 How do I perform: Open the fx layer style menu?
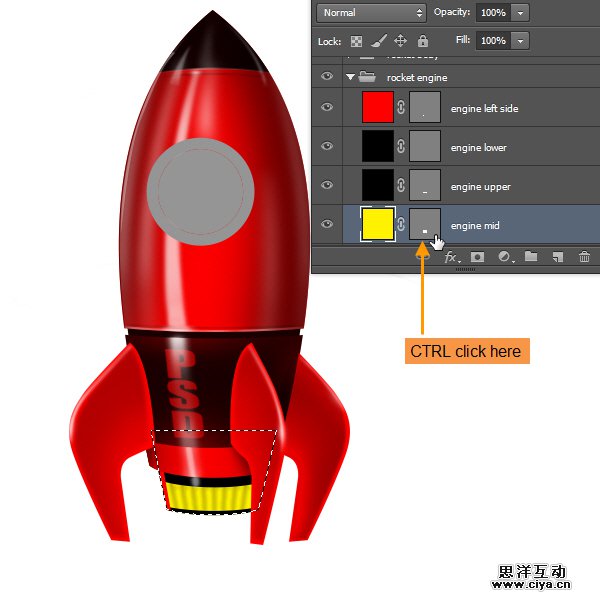tap(452, 257)
